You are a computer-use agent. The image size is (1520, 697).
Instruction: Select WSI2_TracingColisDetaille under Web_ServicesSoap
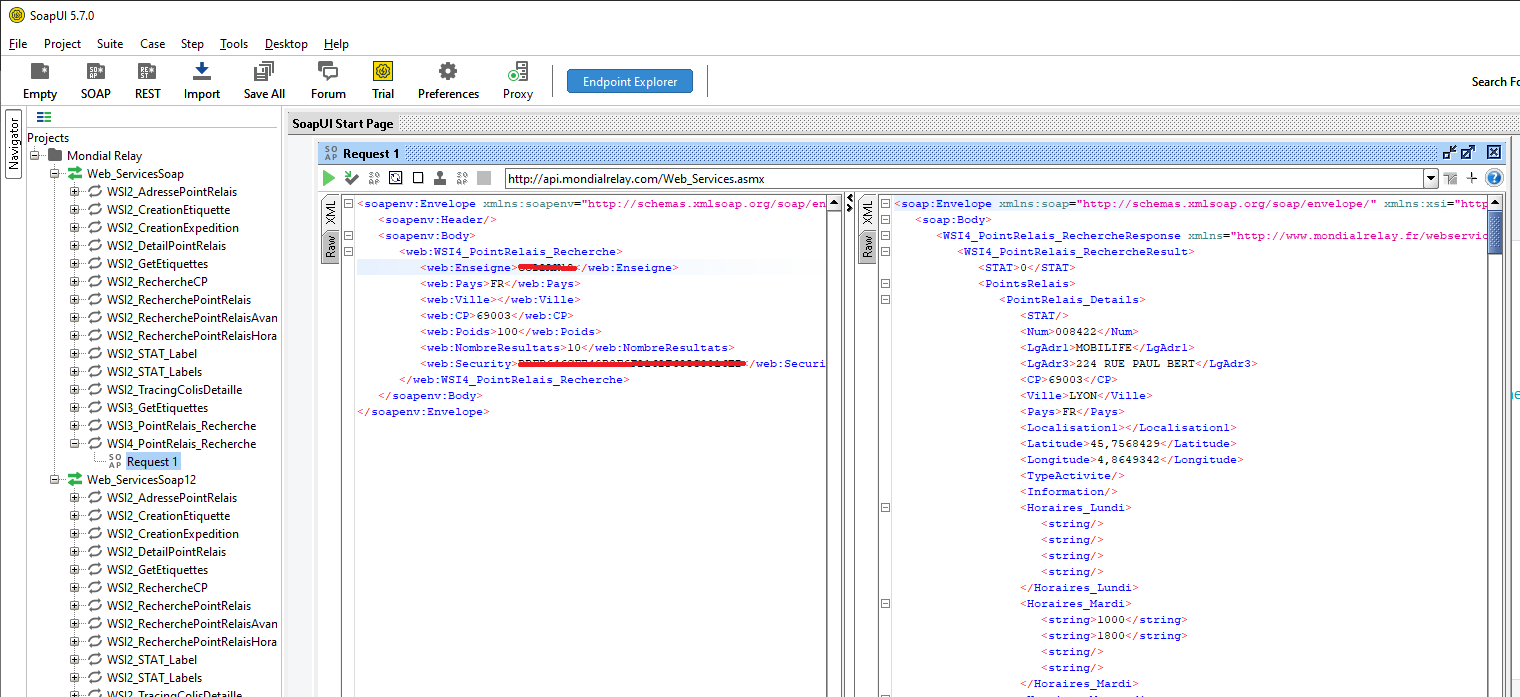pyautogui.click(x=175, y=390)
